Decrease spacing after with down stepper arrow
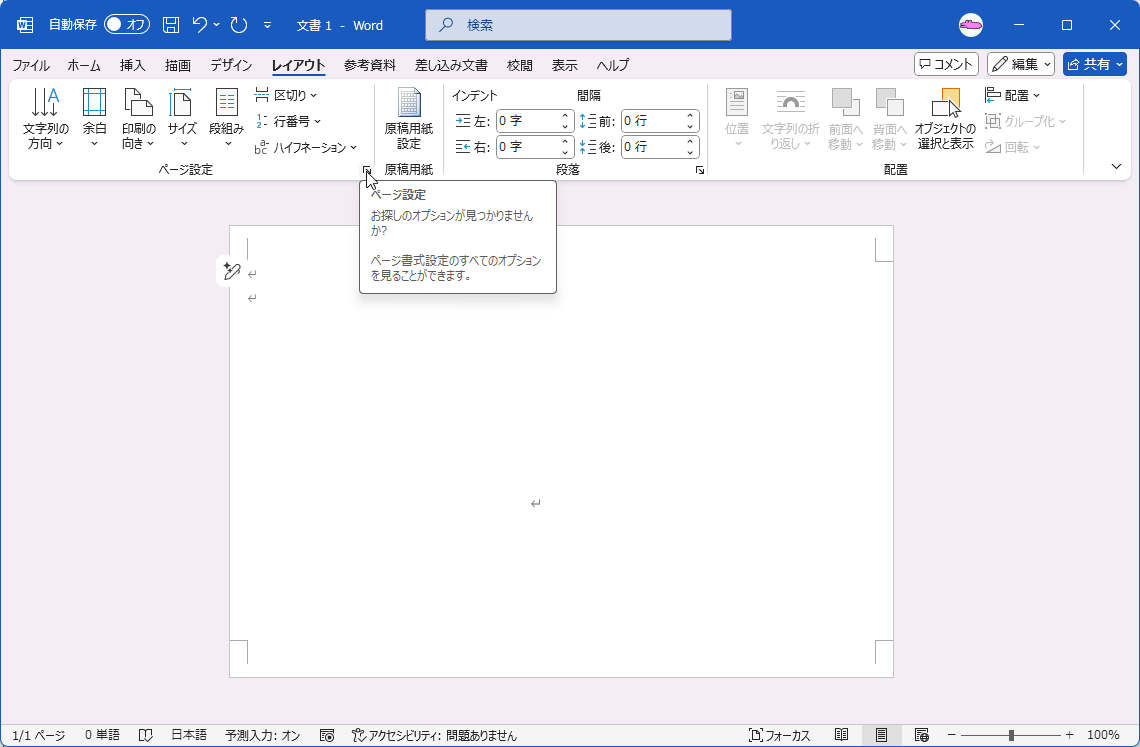The image size is (1140, 747). (x=691, y=153)
